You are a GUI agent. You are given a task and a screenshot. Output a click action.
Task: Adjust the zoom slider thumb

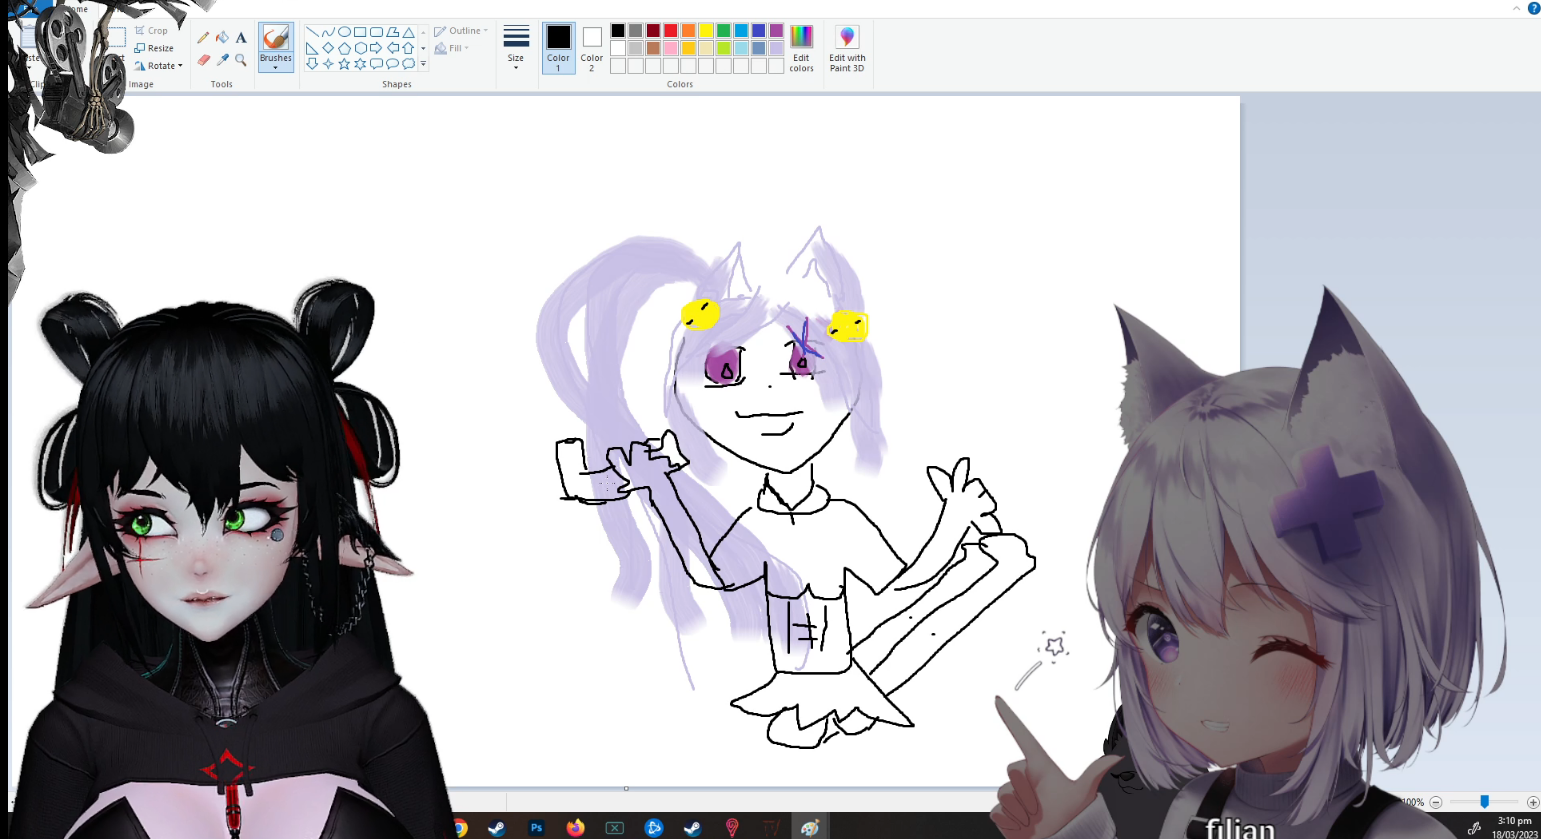(1485, 802)
